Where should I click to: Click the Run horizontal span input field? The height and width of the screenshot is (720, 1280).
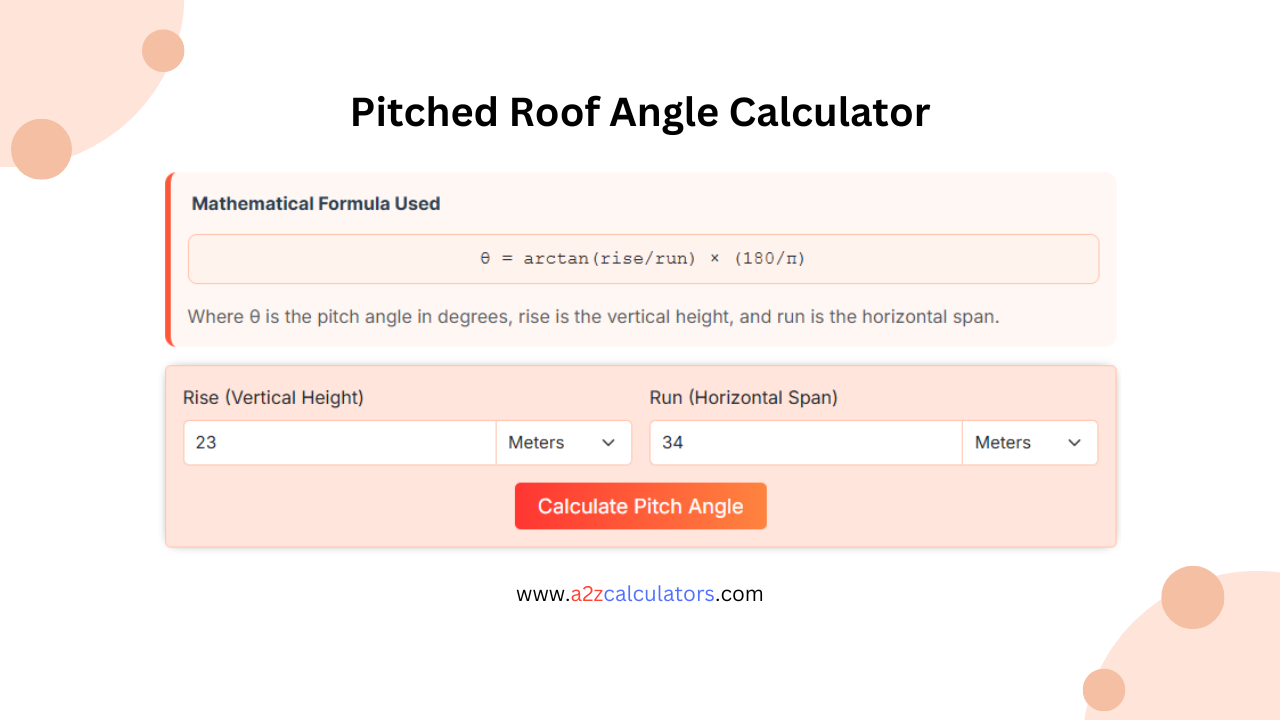[805, 442]
